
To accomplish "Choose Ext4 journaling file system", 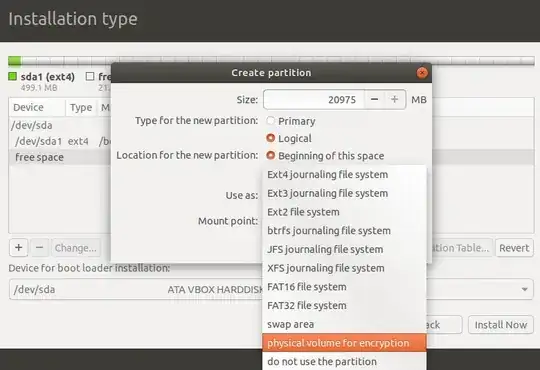I will coord(344,175).
